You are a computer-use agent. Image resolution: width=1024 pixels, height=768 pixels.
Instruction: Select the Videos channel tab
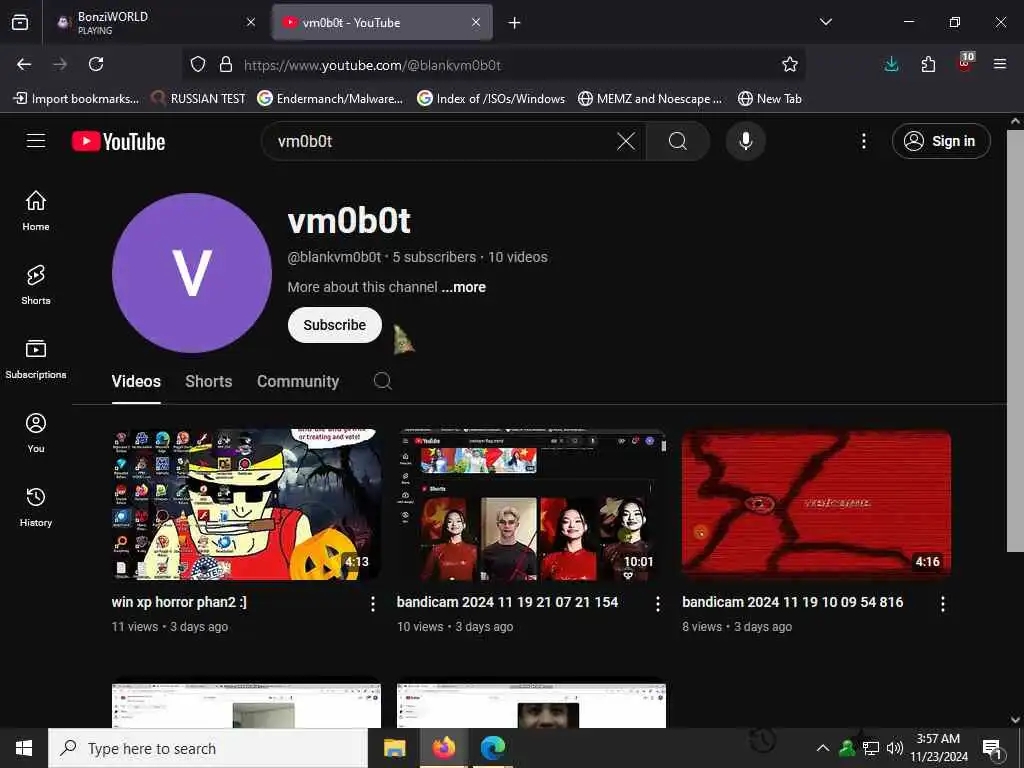pos(136,381)
